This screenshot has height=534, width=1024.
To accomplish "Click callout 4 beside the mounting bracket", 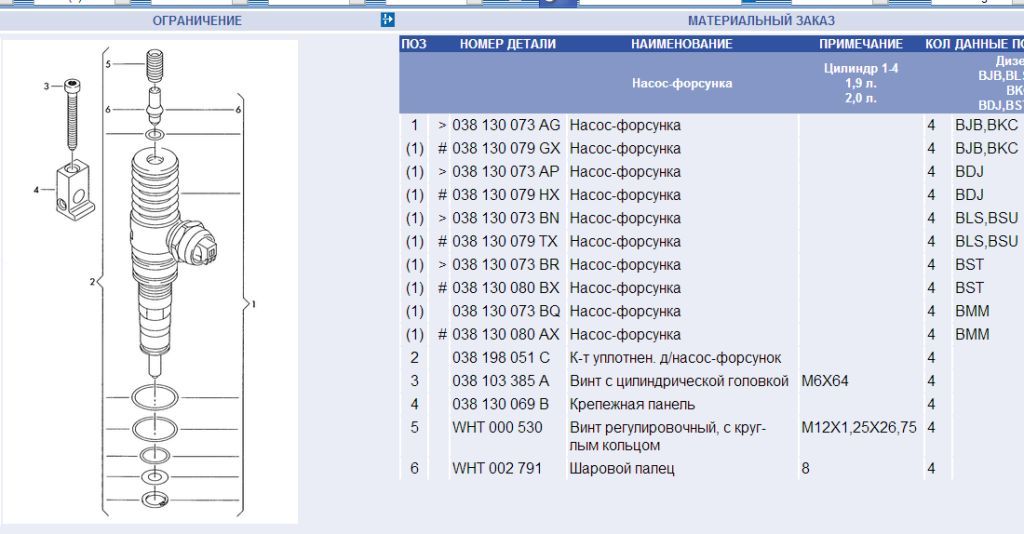I will pyautogui.click(x=37, y=190).
